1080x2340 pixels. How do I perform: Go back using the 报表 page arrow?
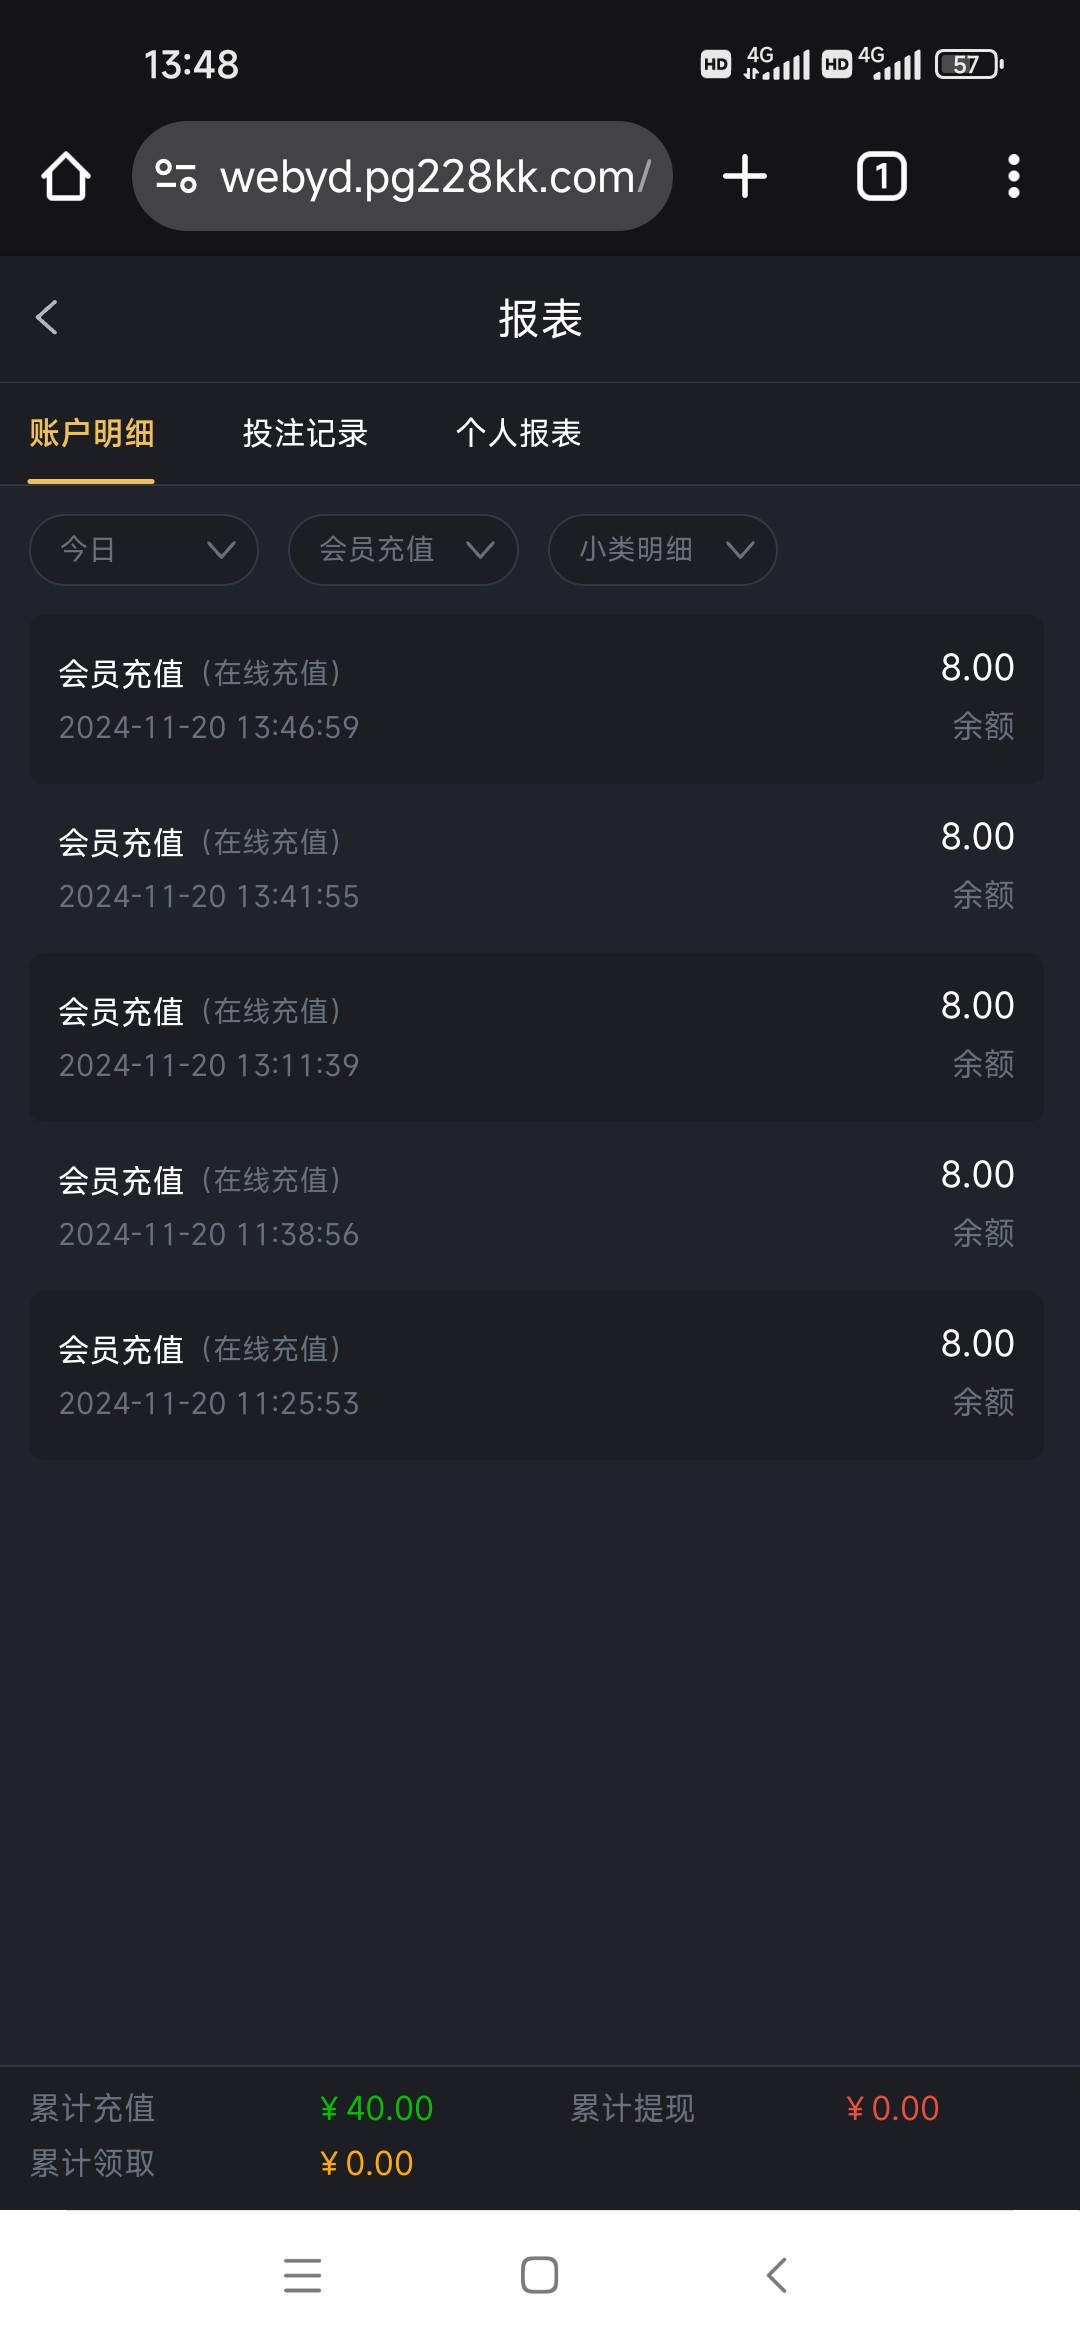(x=47, y=318)
